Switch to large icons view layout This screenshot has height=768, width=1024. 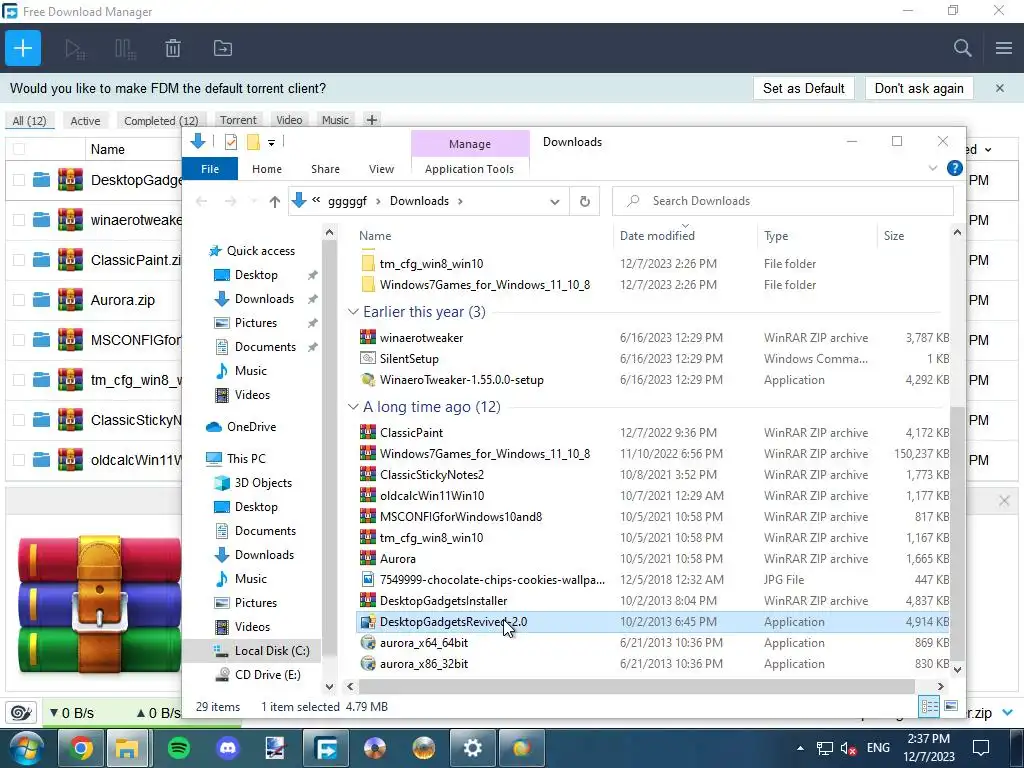(951, 706)
